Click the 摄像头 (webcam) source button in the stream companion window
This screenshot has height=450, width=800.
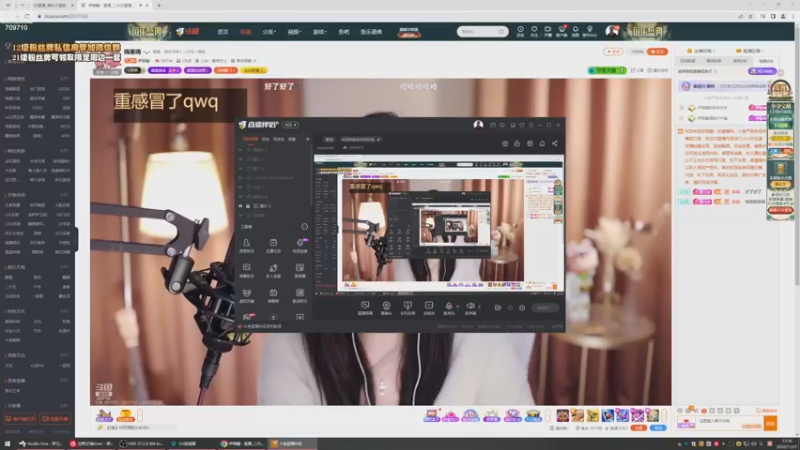point(386,308)
